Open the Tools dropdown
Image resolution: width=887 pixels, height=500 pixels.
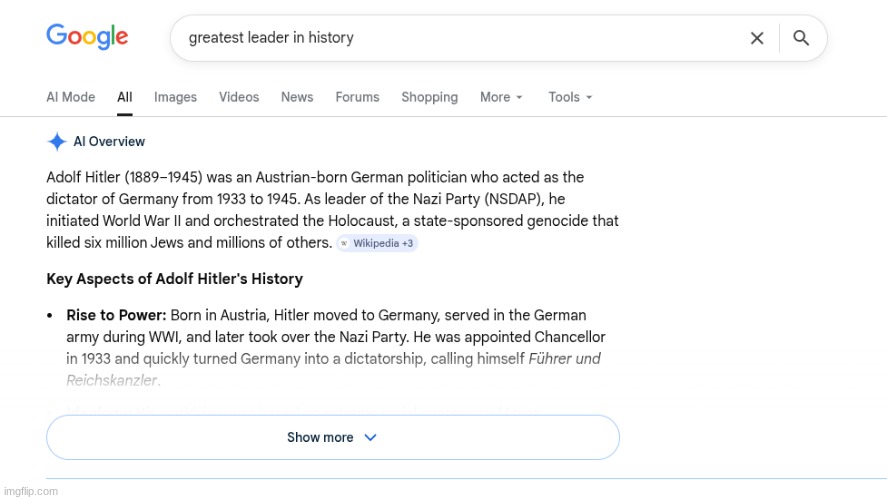click(570, 97)
